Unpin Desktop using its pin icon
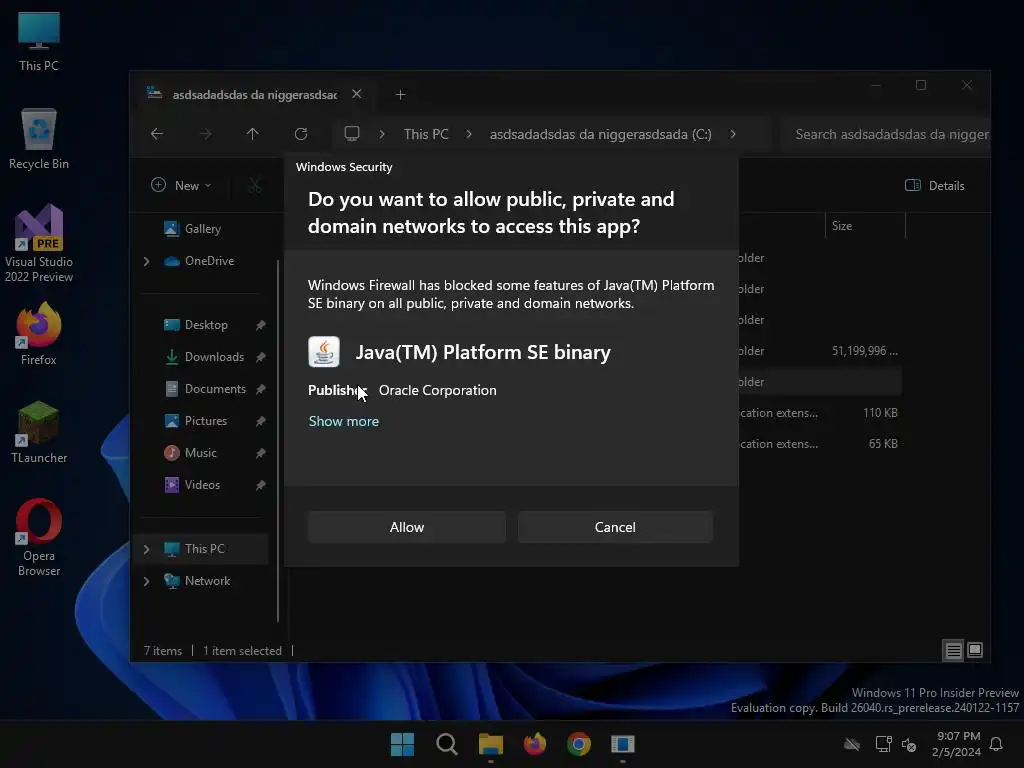This screenshot has width=1024, height=768. 260,325
